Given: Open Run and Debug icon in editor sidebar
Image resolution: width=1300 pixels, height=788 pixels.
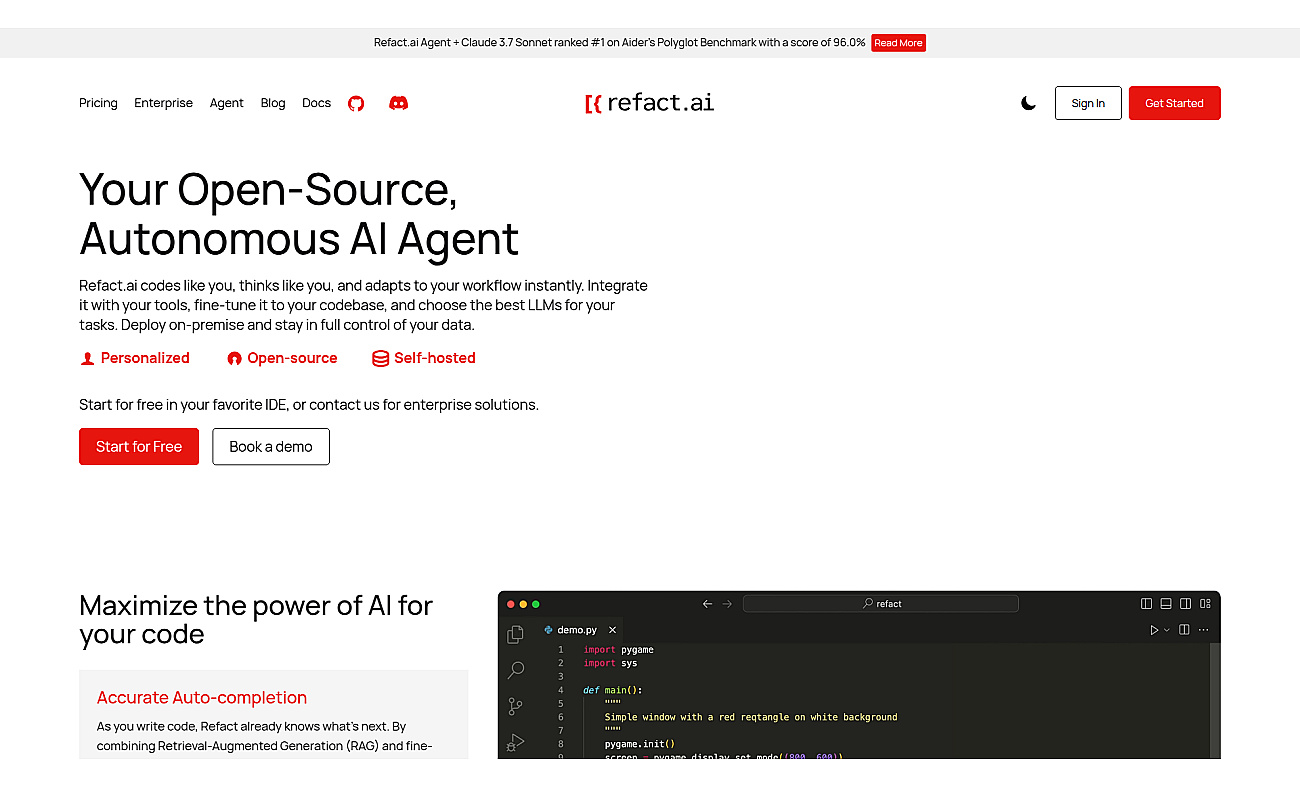Looking at the screenshot, I should tap(516, 742).
